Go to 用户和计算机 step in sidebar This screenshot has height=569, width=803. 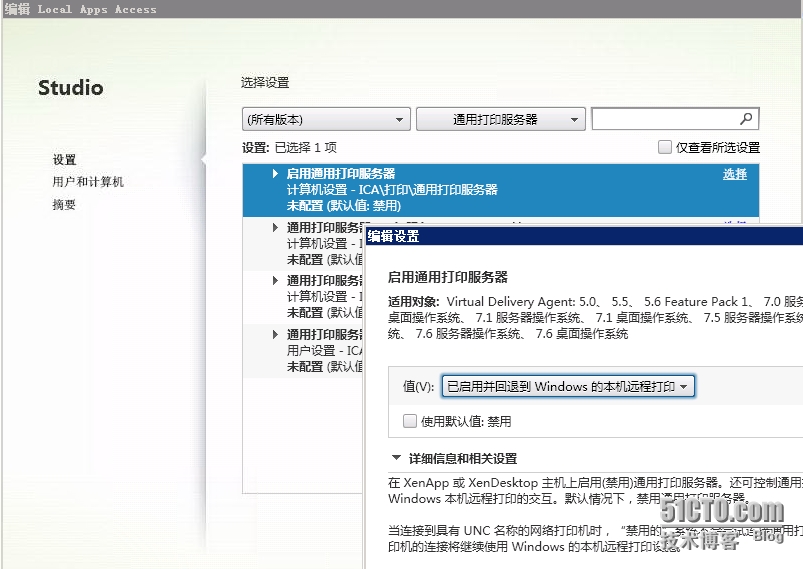pos(88,182)
